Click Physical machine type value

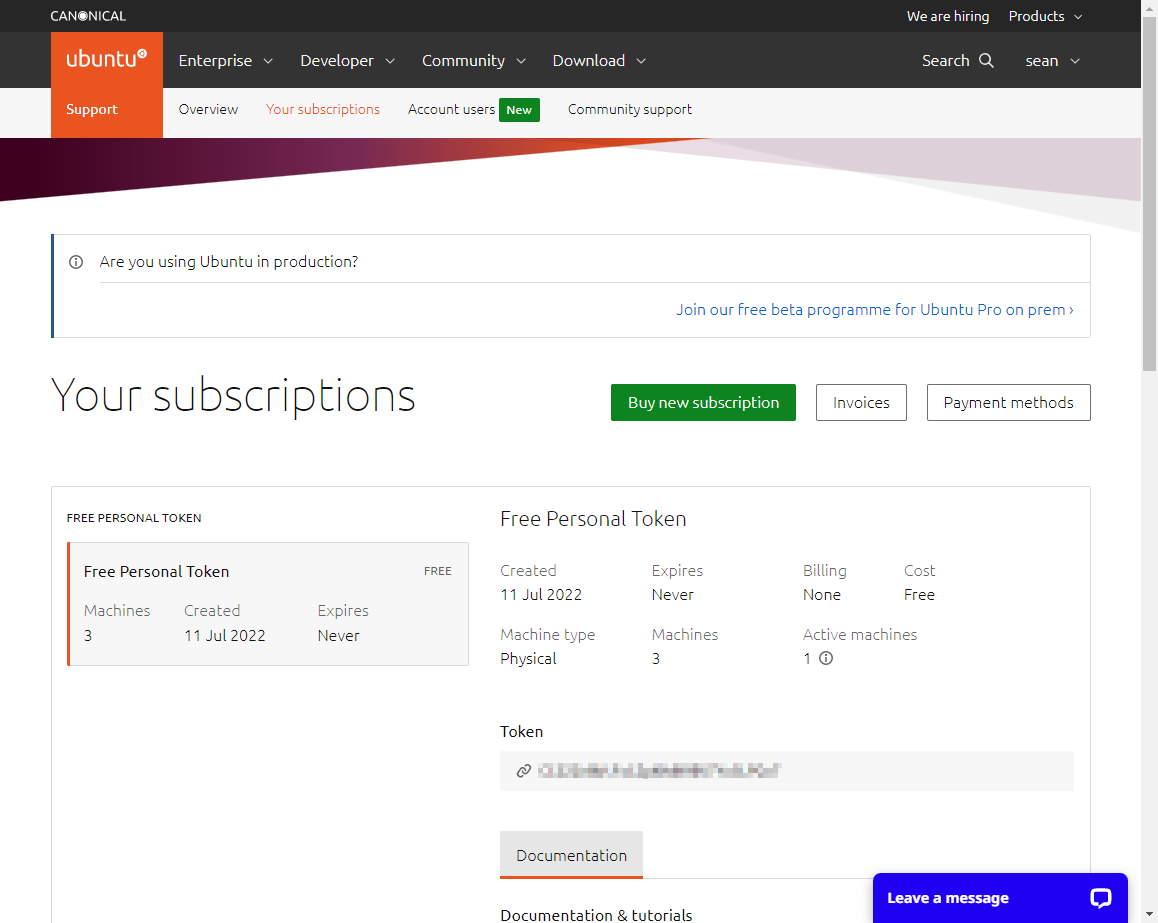[x=528, y=659]
